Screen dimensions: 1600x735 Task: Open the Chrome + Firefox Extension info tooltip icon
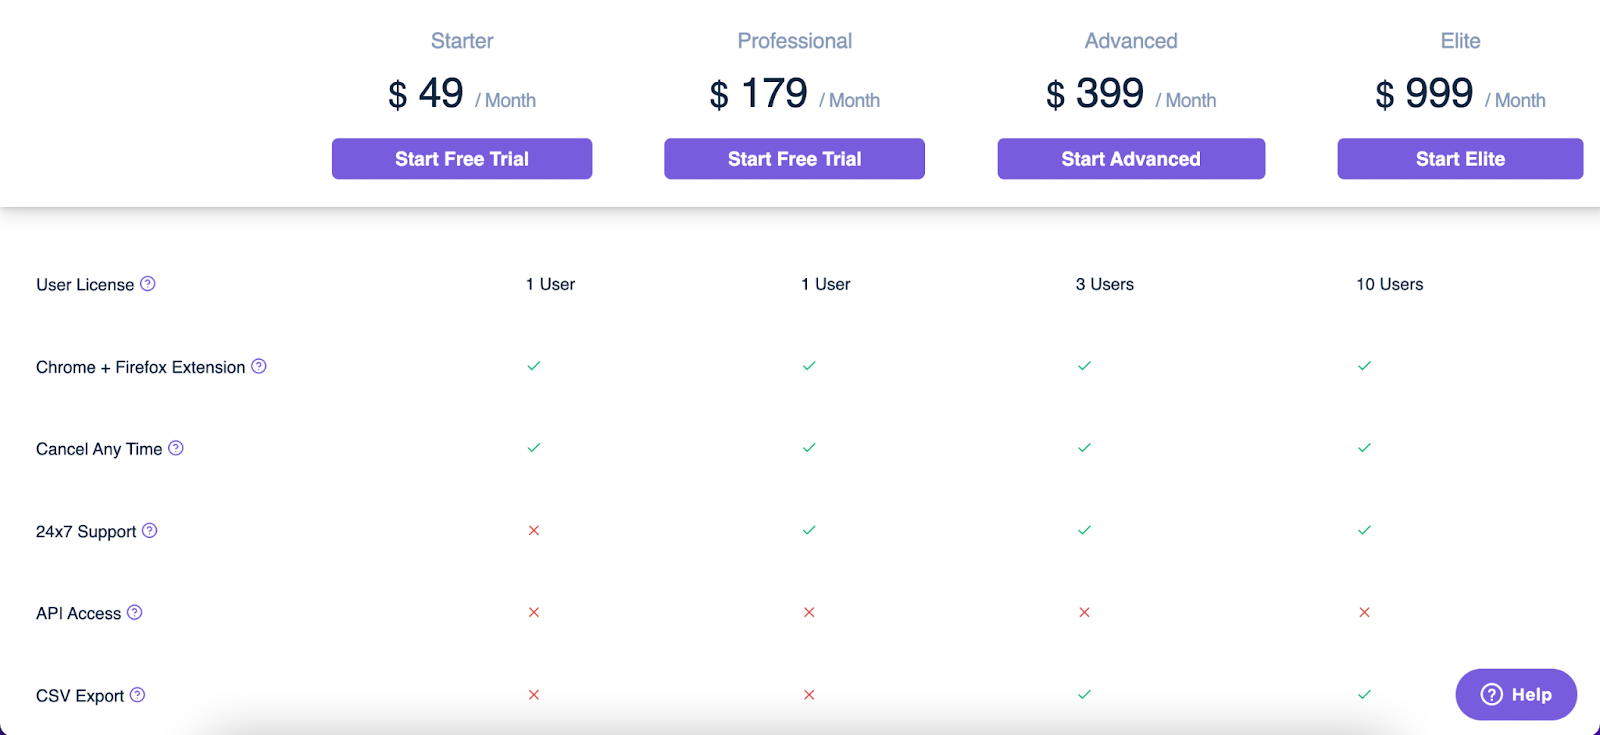point(259,366)
